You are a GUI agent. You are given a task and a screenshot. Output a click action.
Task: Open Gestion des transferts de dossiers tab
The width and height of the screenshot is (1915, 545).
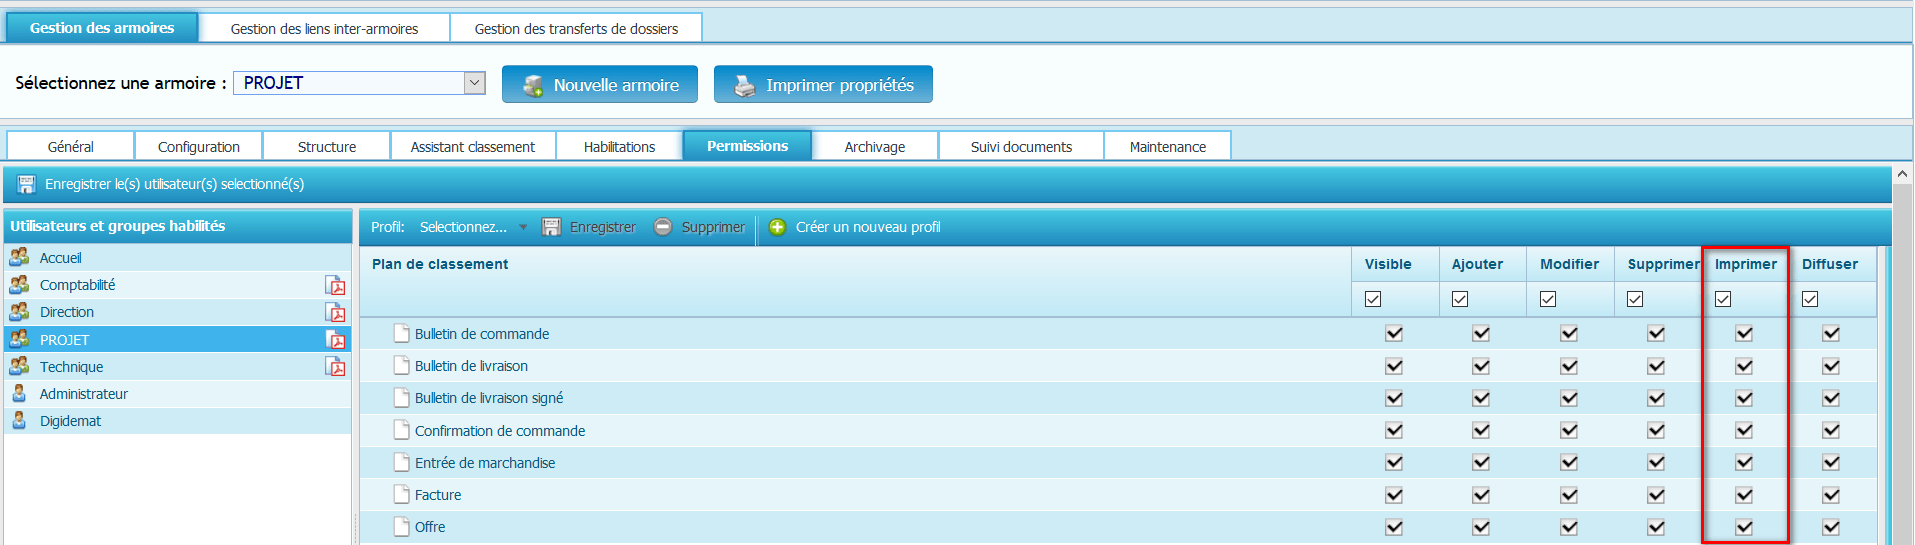tap(576, 29)
